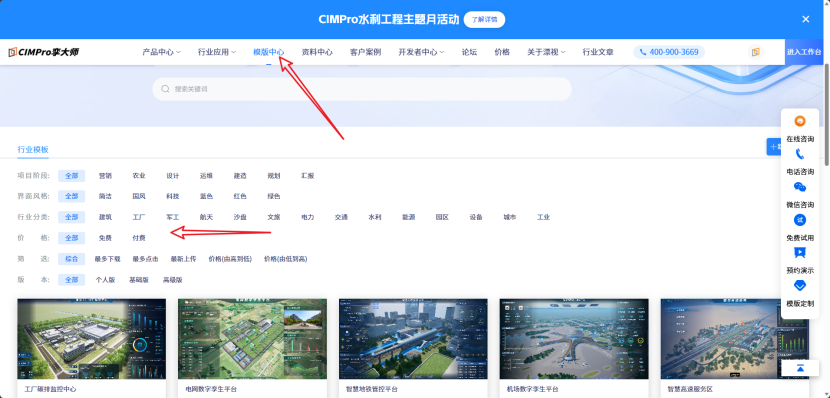Expand the 开发者中心 dropdown menu
This screenshot has height=398, width=830.
coord(421,52)
